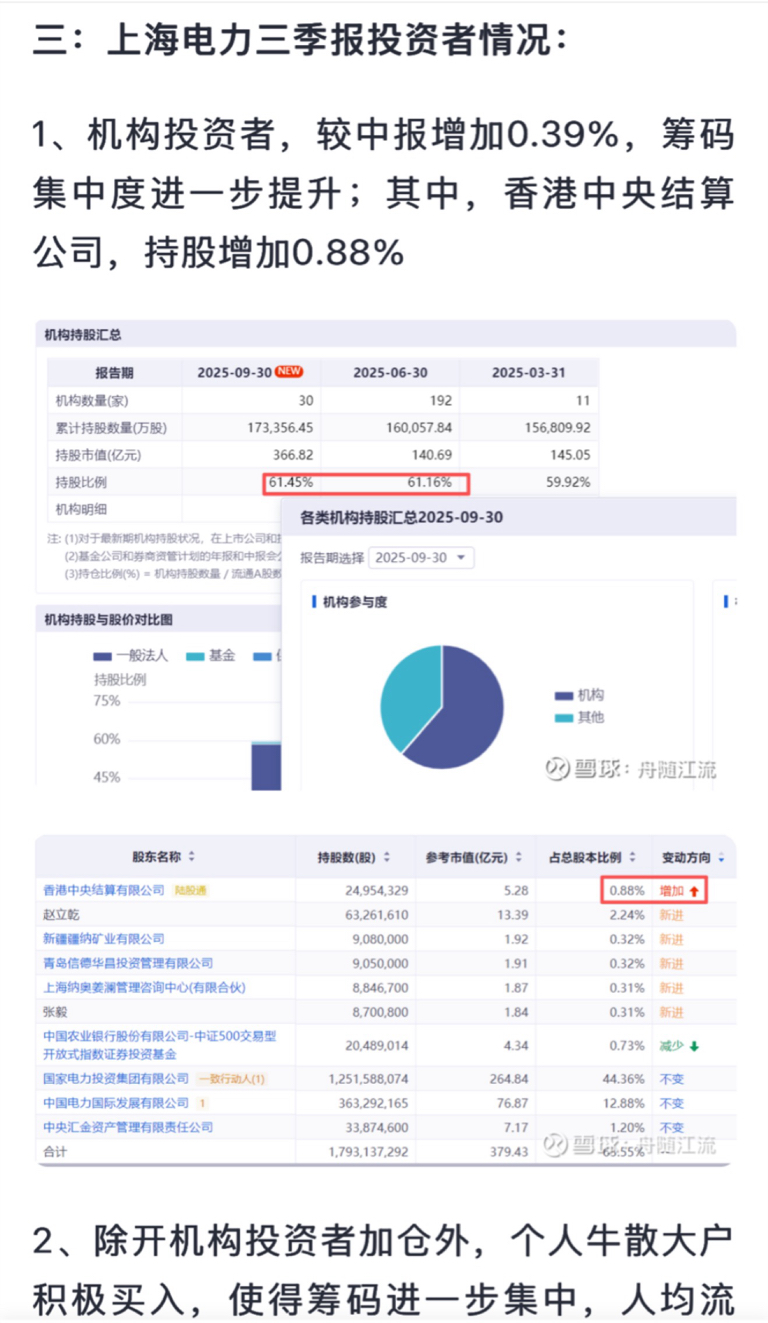Screen dimensions: 768x1323
Task: Open 香港中央结算有限公司 shareholder link
Action: click(x=104, y=890)
